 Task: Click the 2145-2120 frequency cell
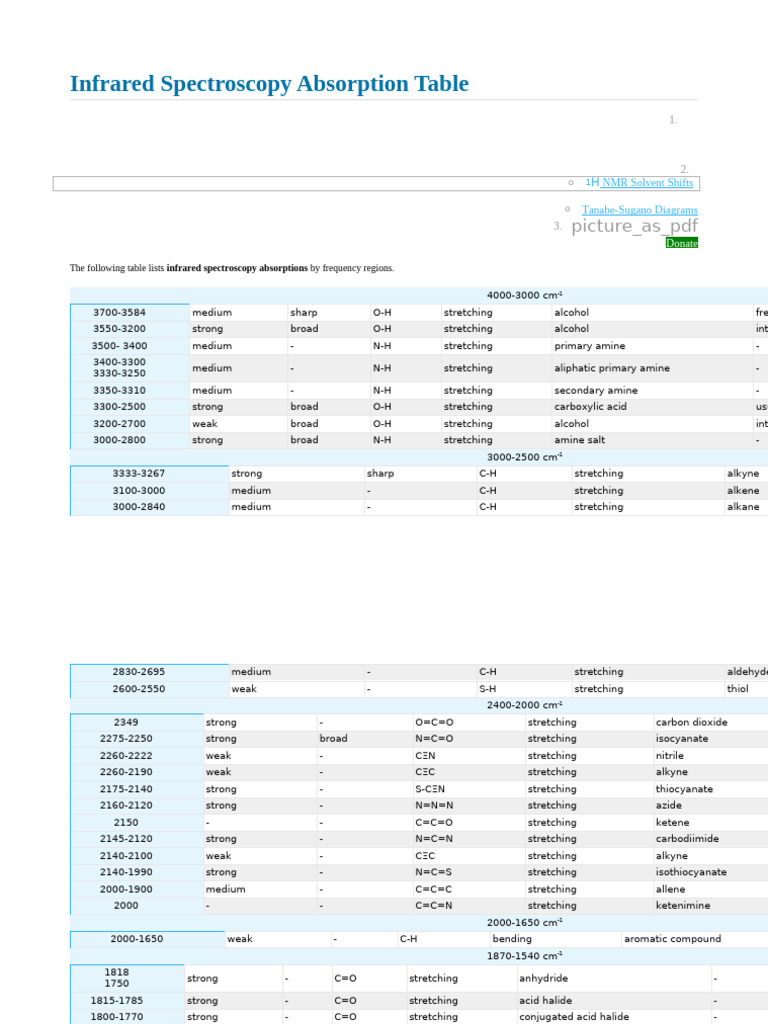point(136,839)
